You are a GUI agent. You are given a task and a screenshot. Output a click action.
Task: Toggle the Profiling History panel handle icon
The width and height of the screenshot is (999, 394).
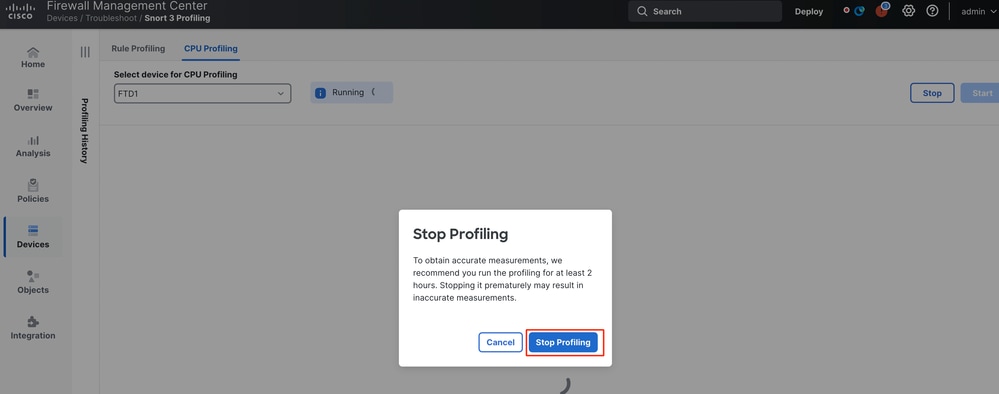(x=85, y=52)
